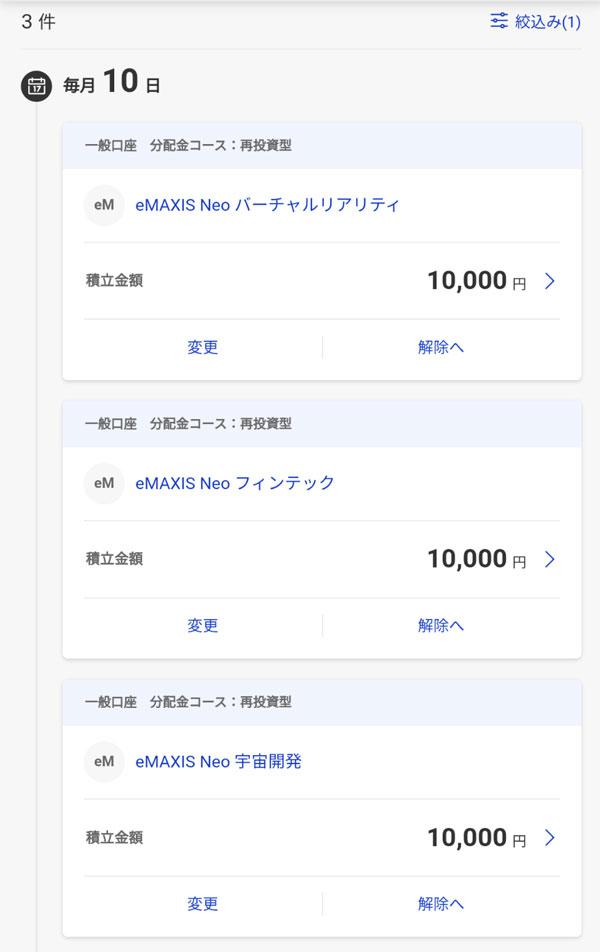
Task: Expand フィンテック amount chevron arrow
Action: [x=549, y=560]
